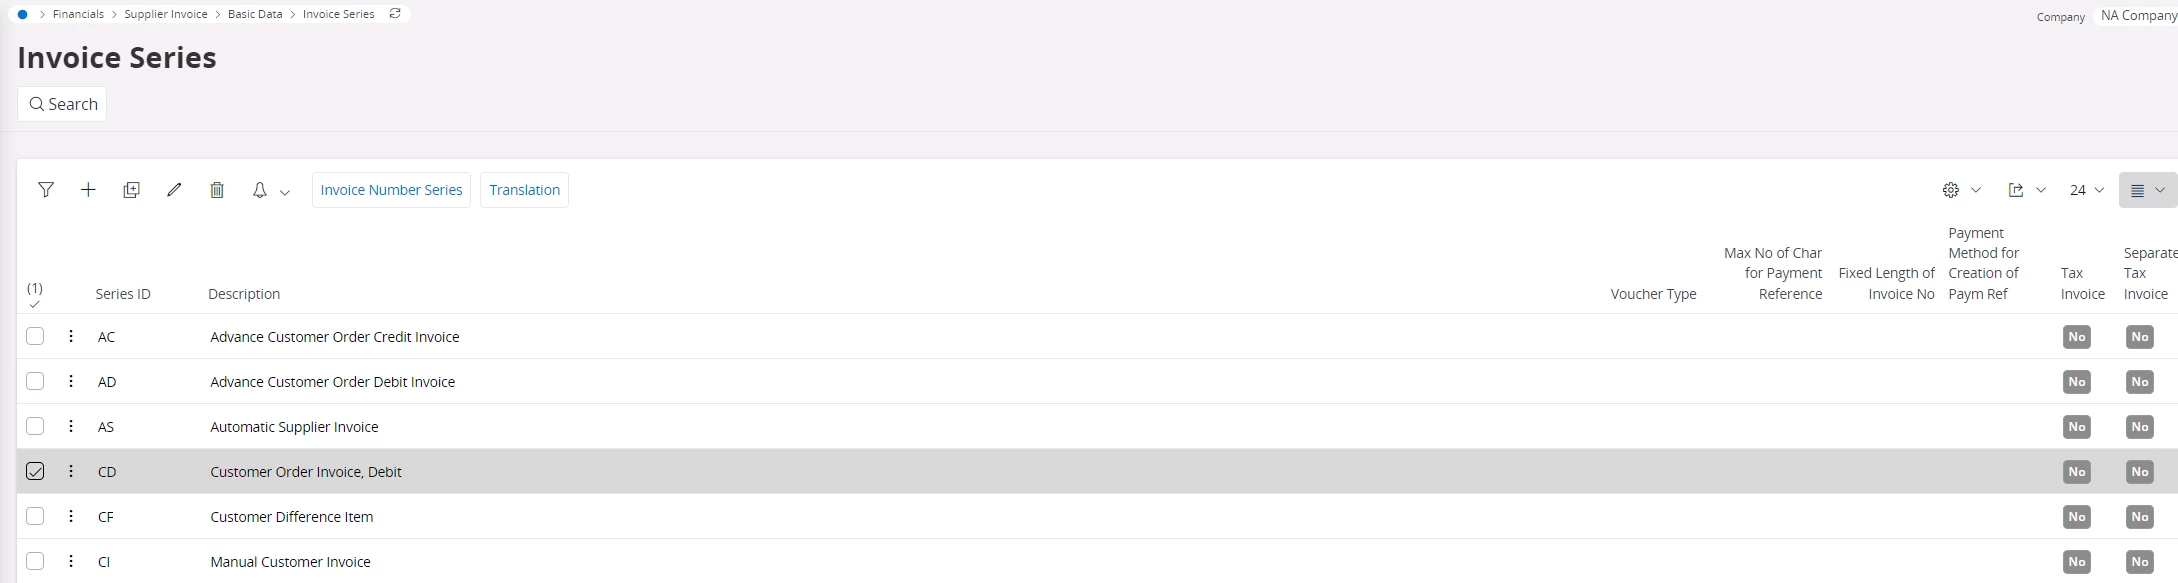Delete selected row with trash icon
This screenshot has height=583, width=2178.
217,190
